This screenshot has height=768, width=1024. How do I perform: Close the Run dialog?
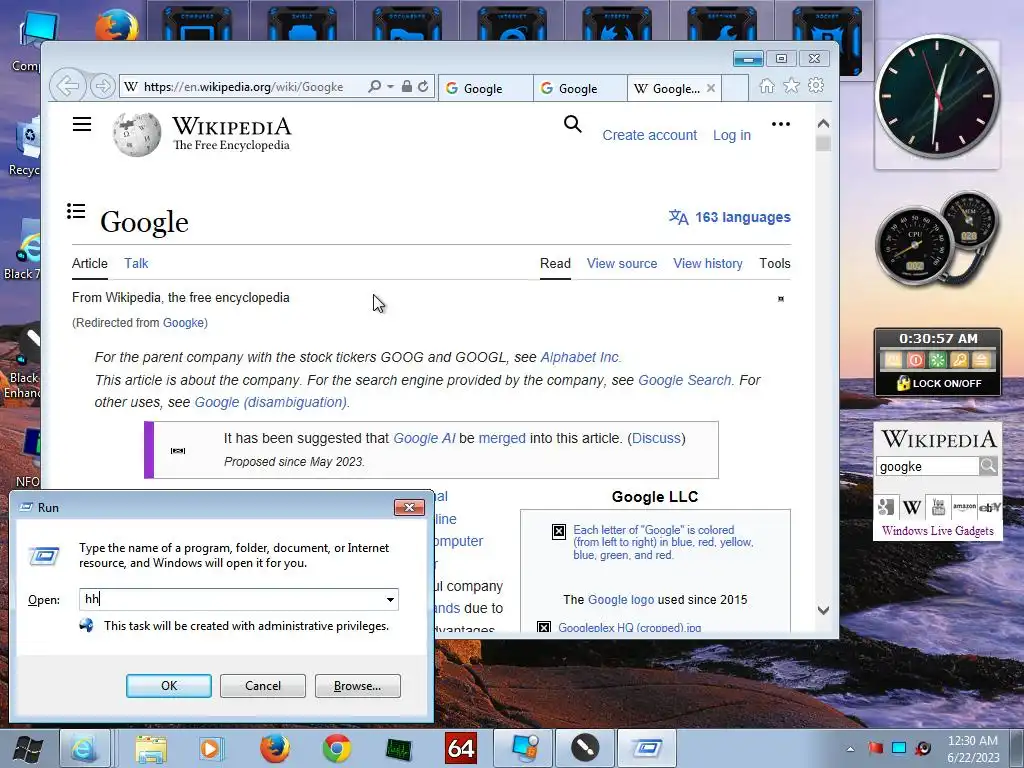409,507
